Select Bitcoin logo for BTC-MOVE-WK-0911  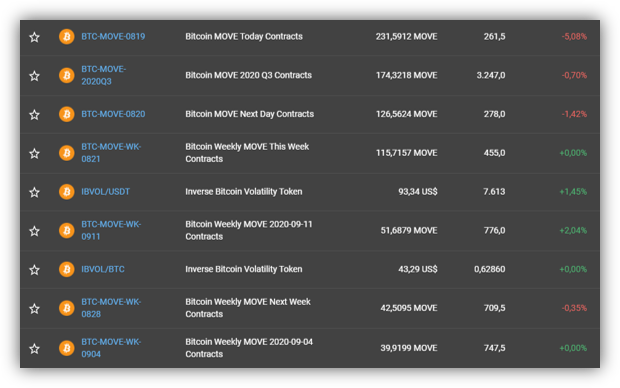pyautogui.click(x=66, y=230)
